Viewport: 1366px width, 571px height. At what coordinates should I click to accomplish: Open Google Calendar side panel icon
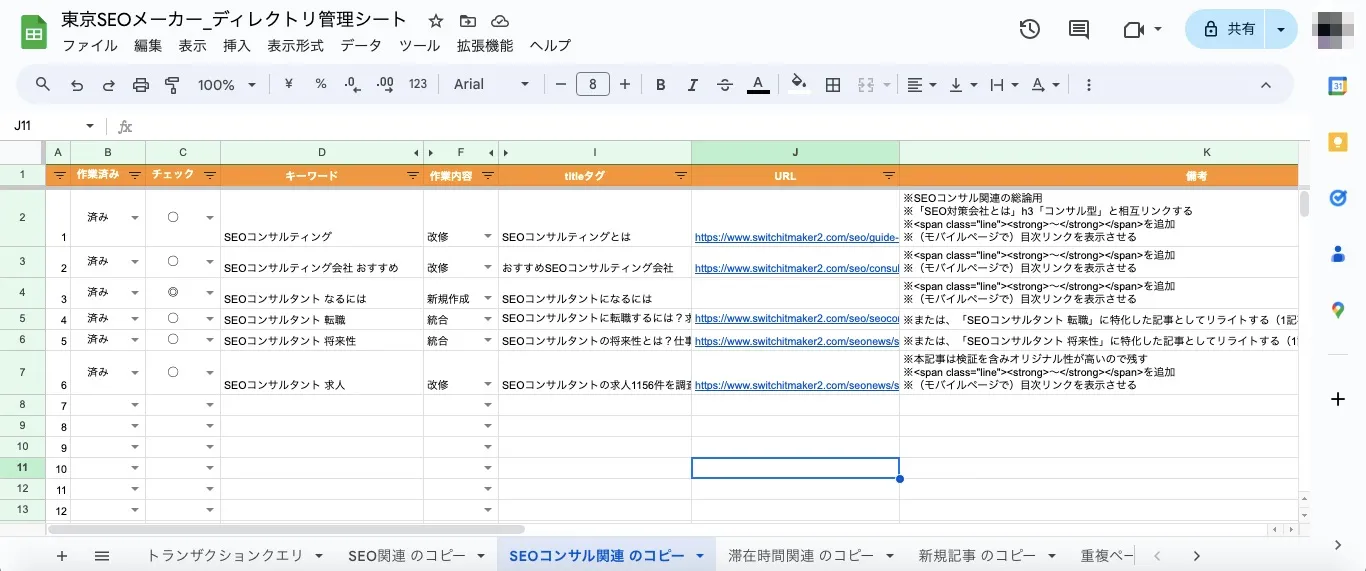pyautogui.click(x=1338, y=86)
